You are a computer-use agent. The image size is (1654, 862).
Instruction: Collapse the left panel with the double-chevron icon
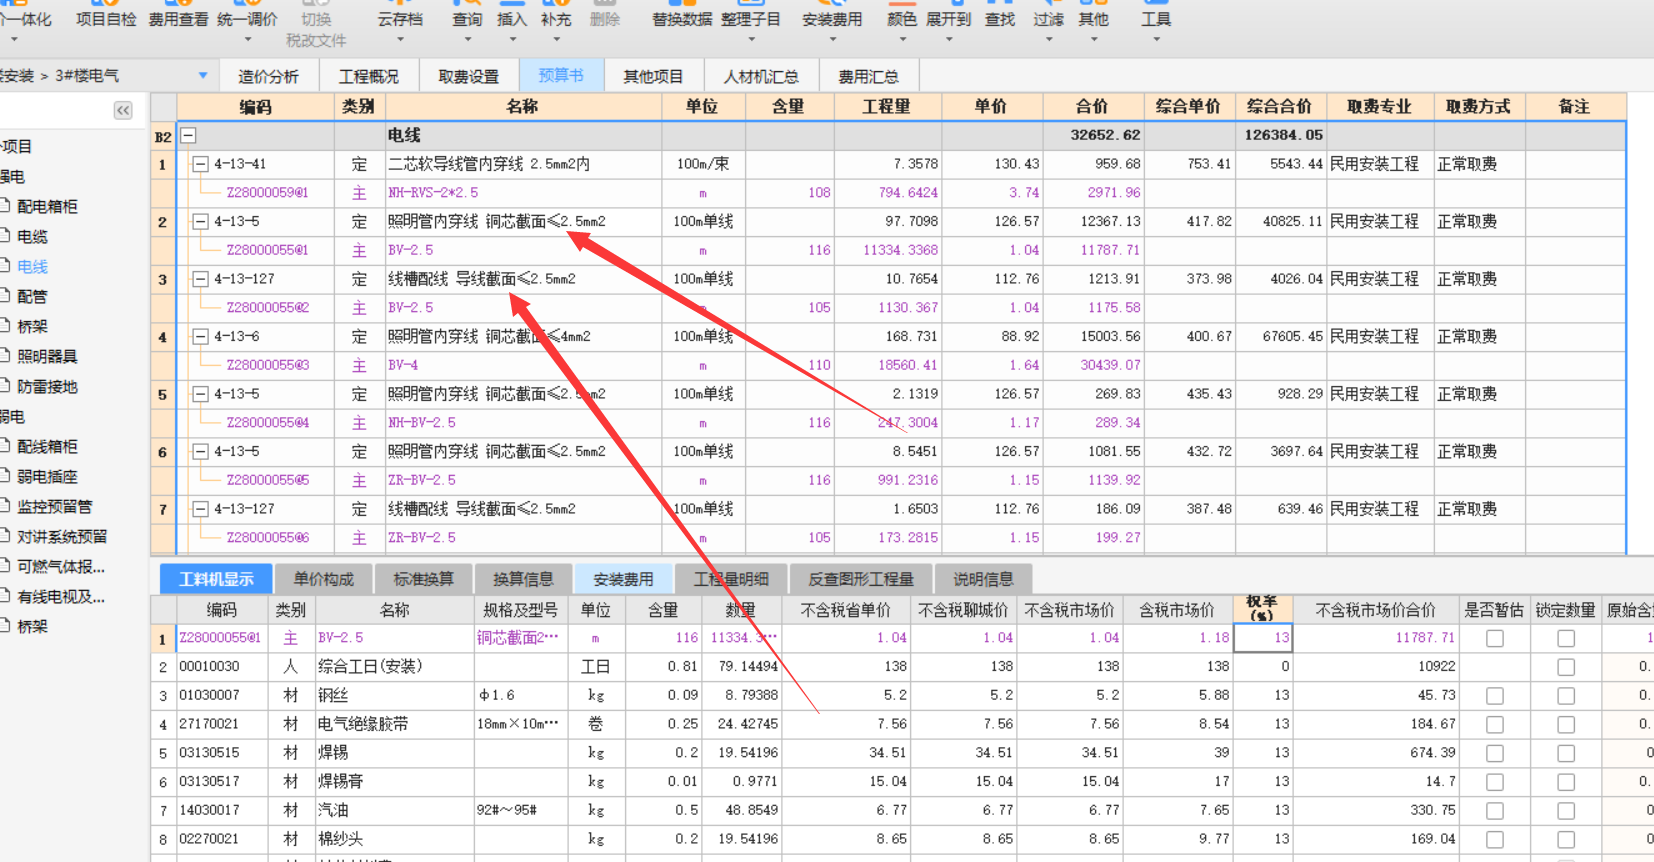click(x=123, y=111)
